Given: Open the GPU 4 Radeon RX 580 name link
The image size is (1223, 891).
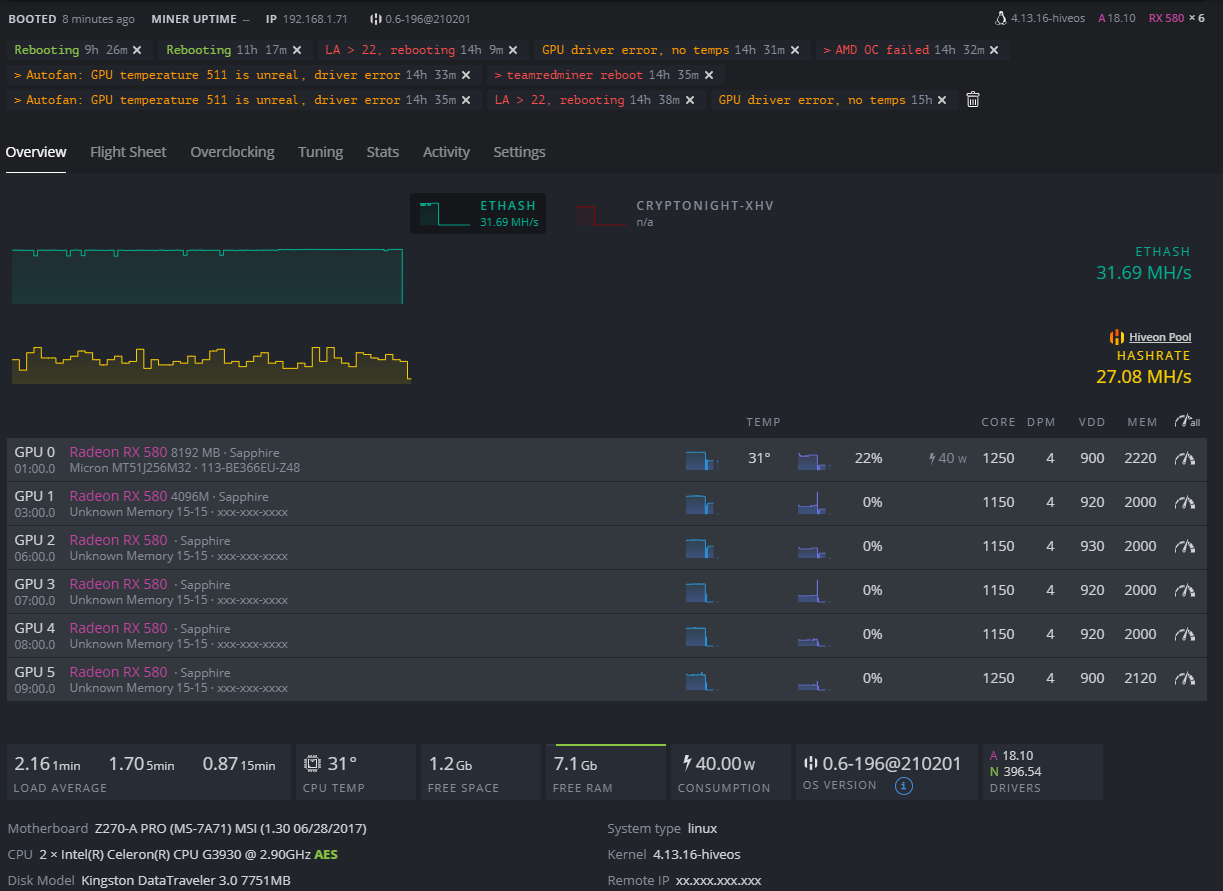Looking at the screenshot, I should [118, 628].
